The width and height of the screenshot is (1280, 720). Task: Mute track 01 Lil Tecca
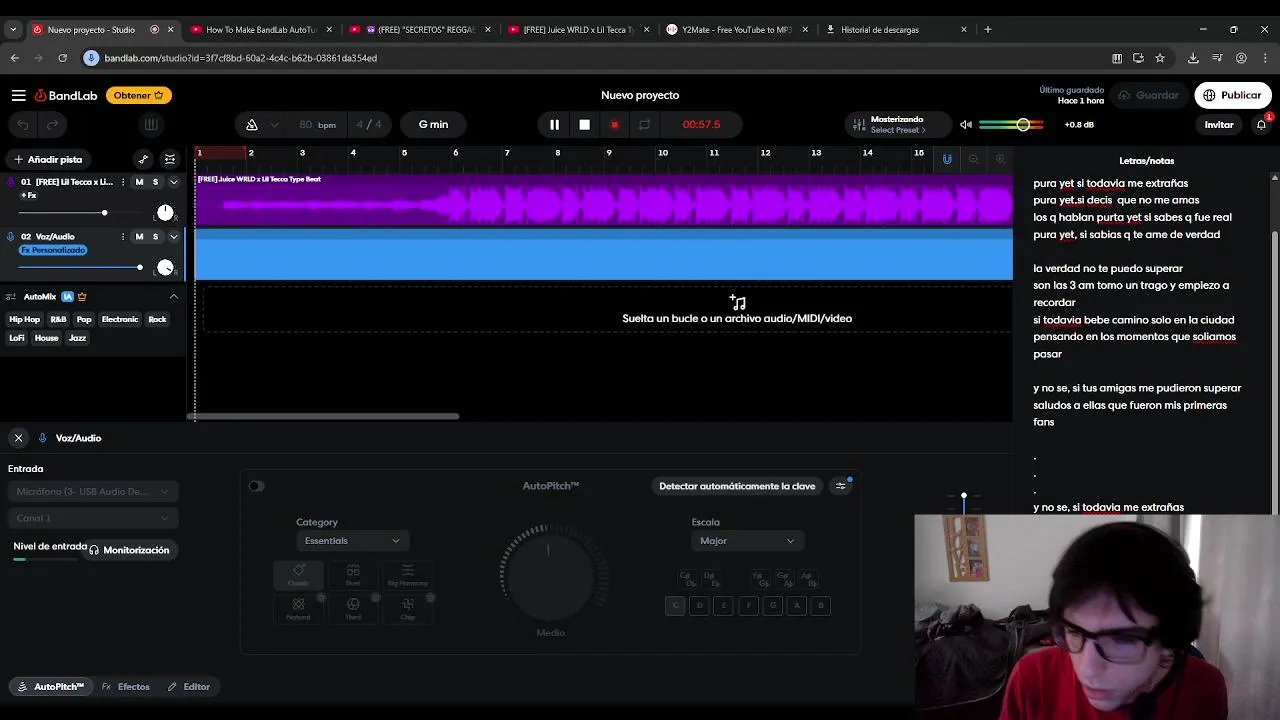pos(139,182)
